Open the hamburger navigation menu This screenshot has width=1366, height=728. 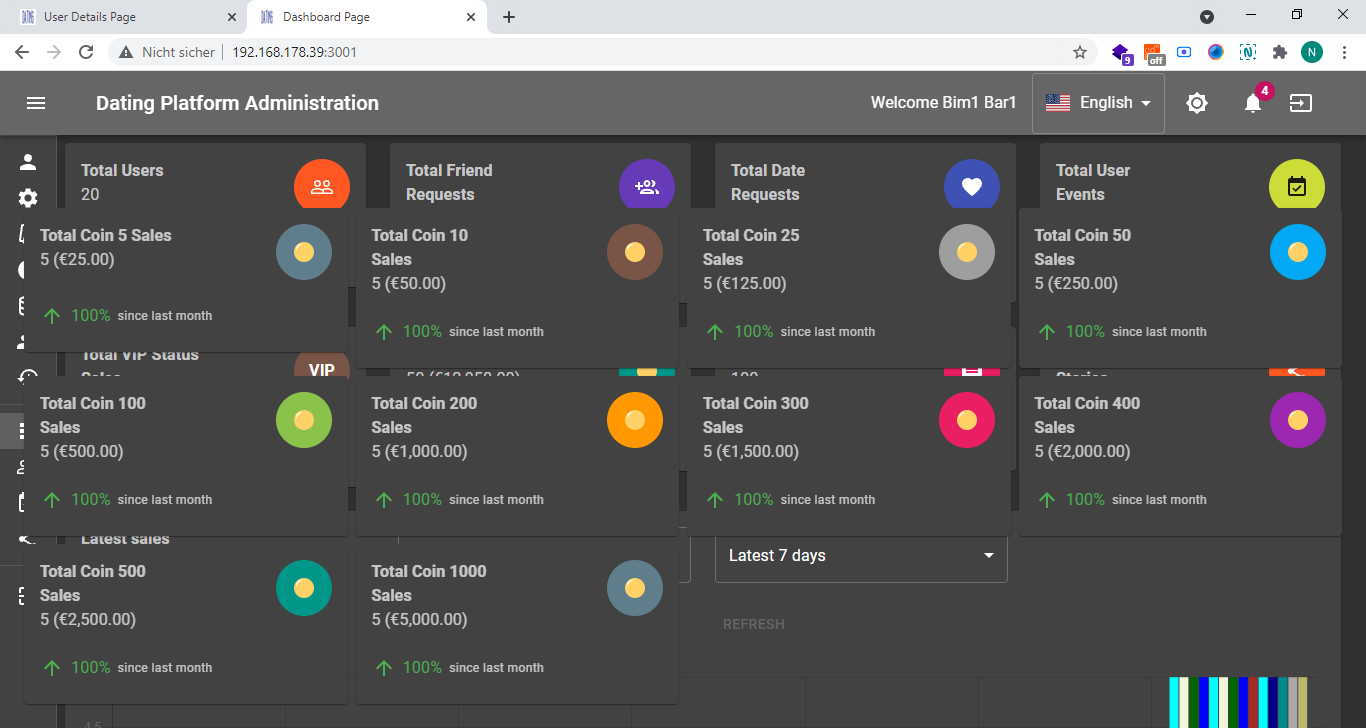(36, 103)
